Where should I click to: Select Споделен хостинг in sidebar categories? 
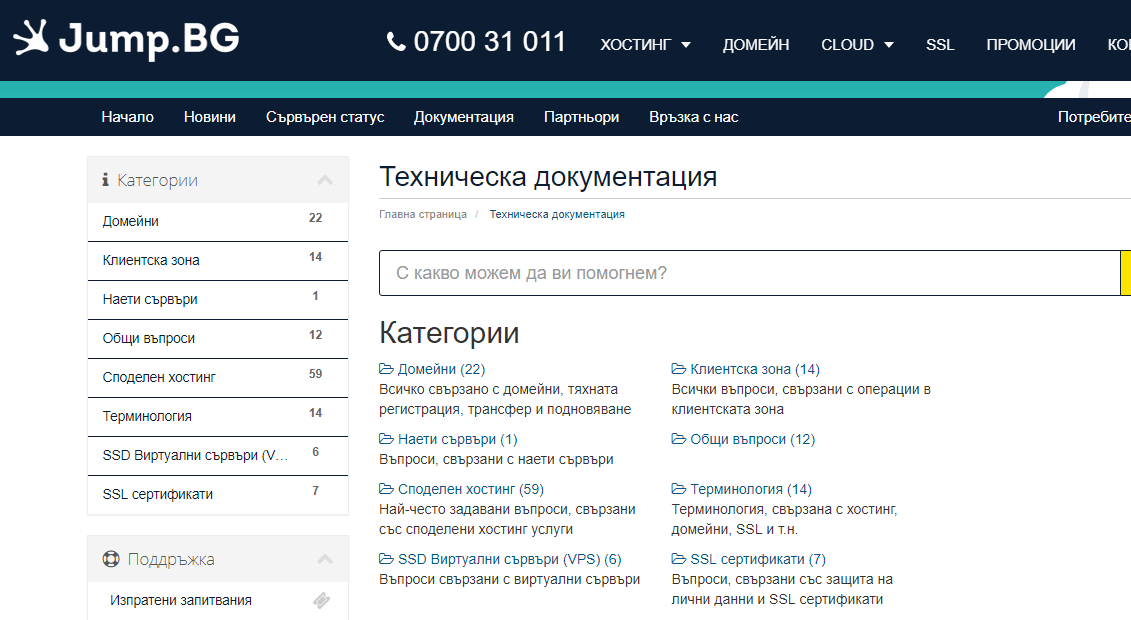[218, 377]
